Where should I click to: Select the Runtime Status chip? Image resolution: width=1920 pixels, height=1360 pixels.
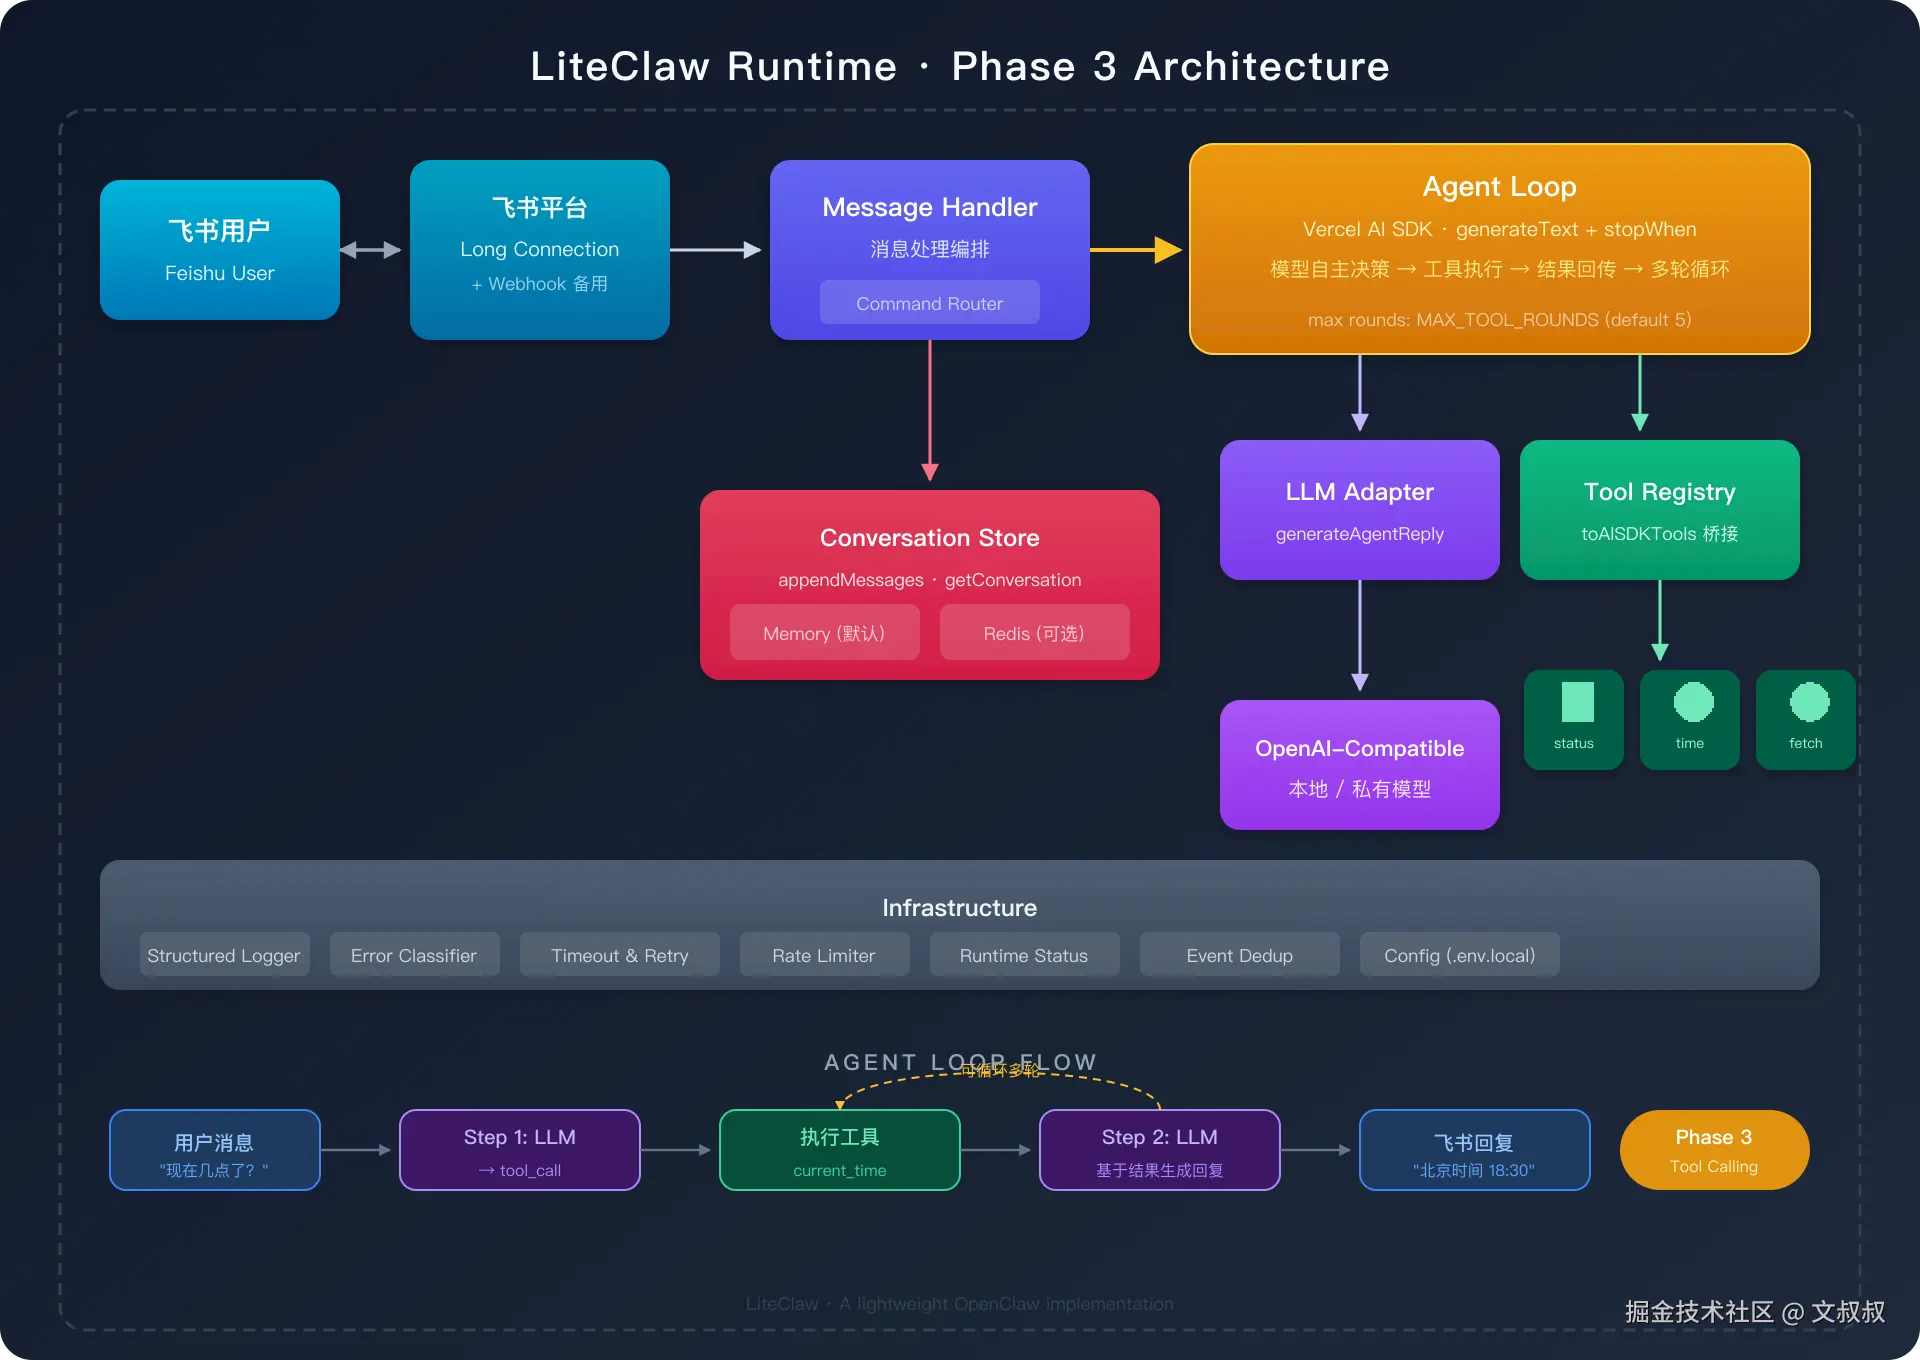(1024, 955)
